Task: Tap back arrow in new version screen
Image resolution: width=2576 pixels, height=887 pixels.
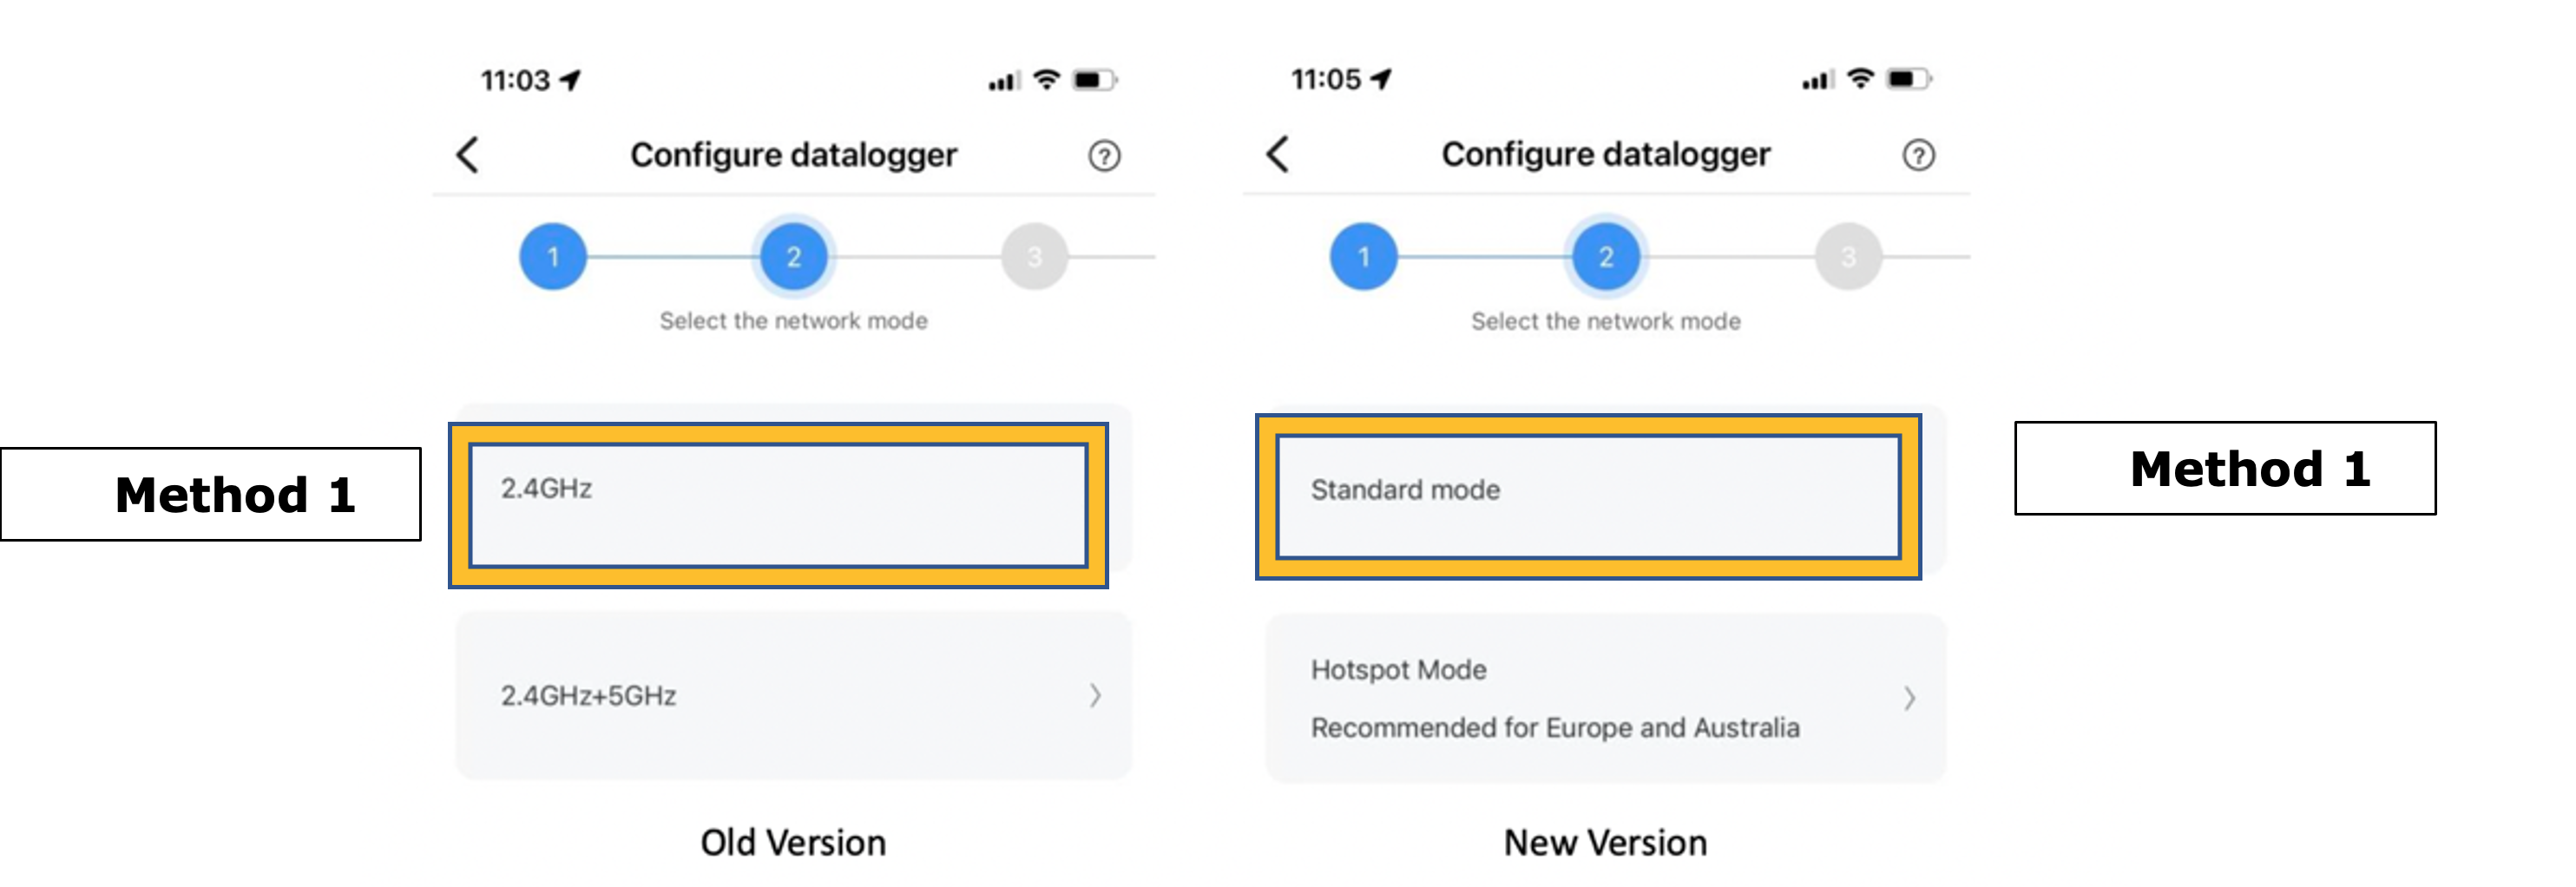Action: click(x=1278, y=155)
